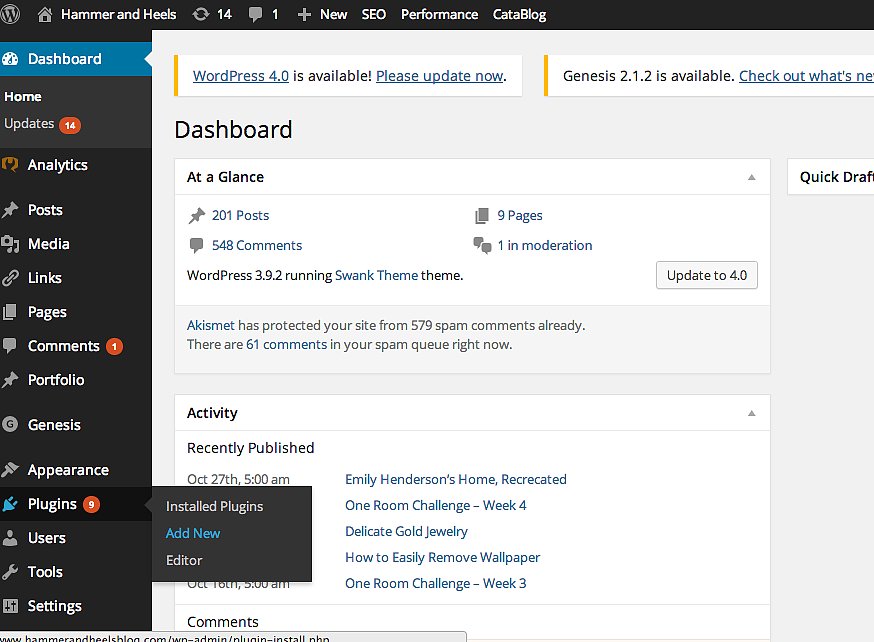Open Hammer and Heels site menu

[x=118, y=14]
